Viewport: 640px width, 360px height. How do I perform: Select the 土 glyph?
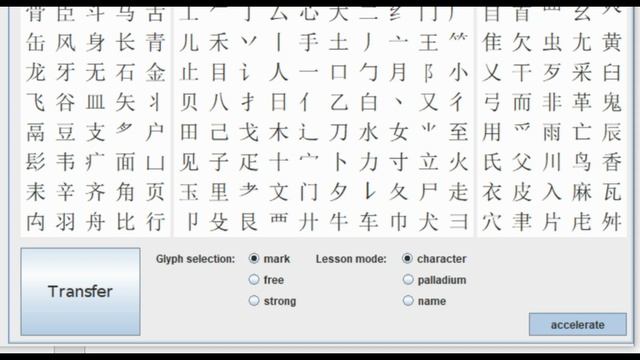[338, 42]
